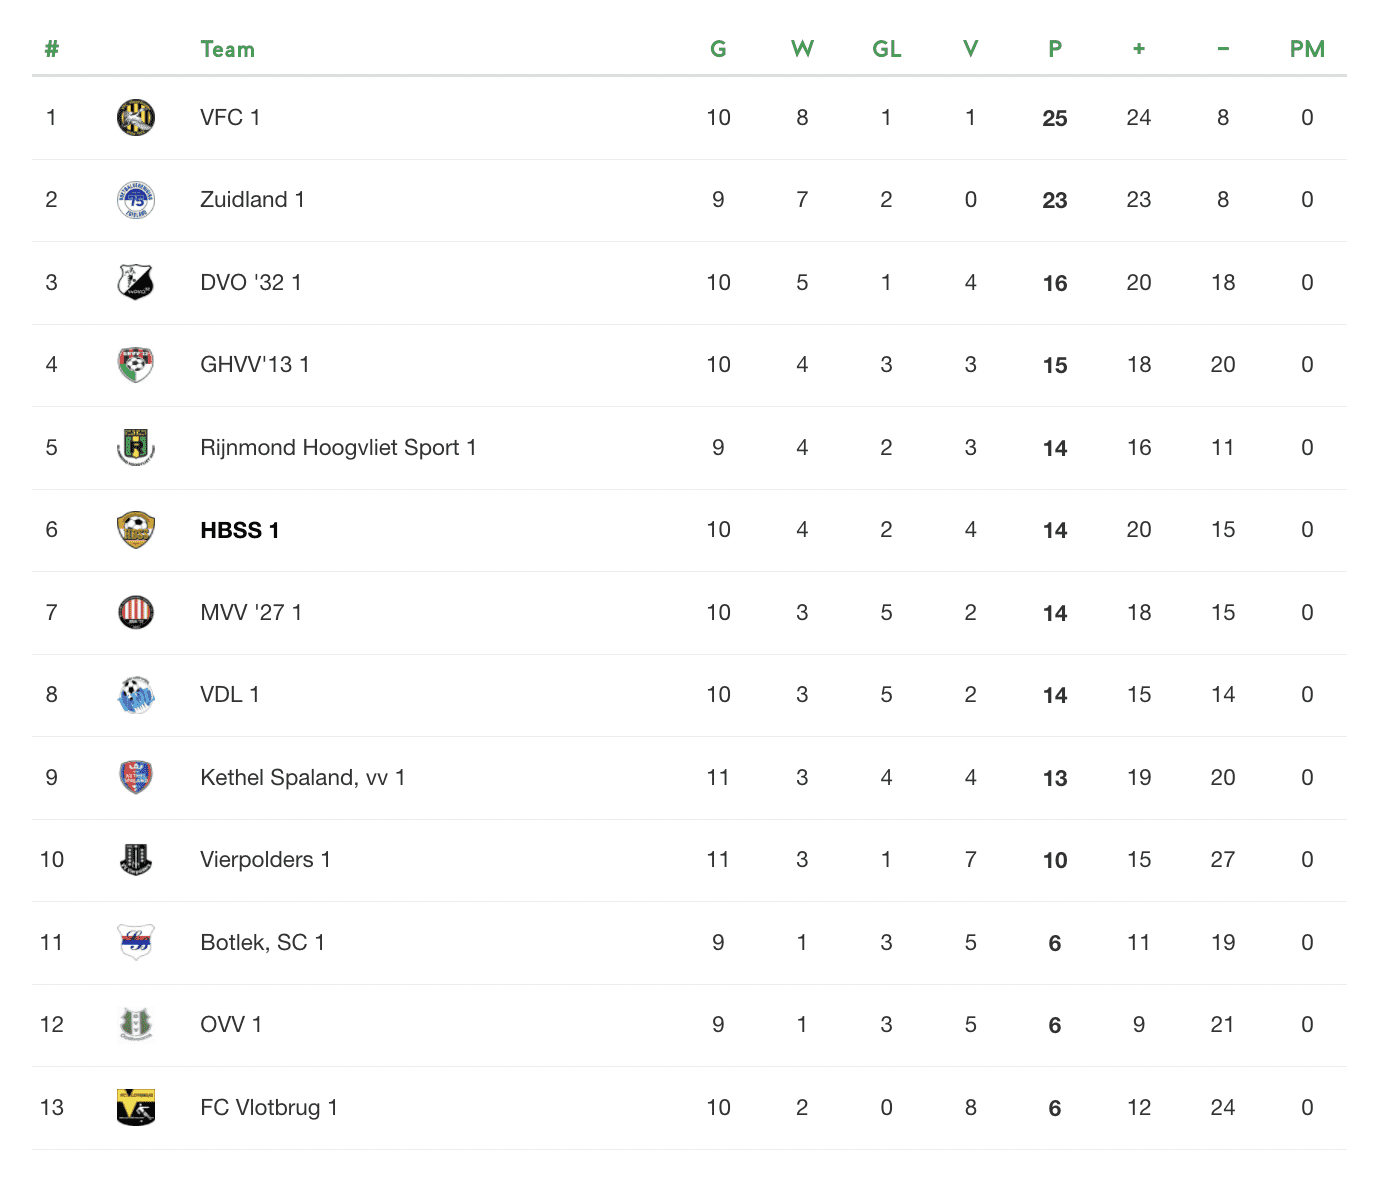Viewport: 1386px width, 1184px height.
Task: Click the VFC 1 club logo
Action: pyautogui.click(x=136, y=118)
